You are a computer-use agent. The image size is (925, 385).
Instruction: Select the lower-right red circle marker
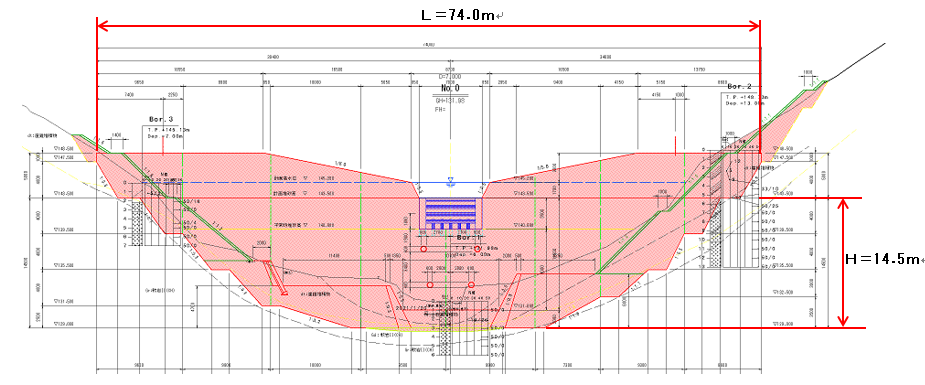coord(471,285)
